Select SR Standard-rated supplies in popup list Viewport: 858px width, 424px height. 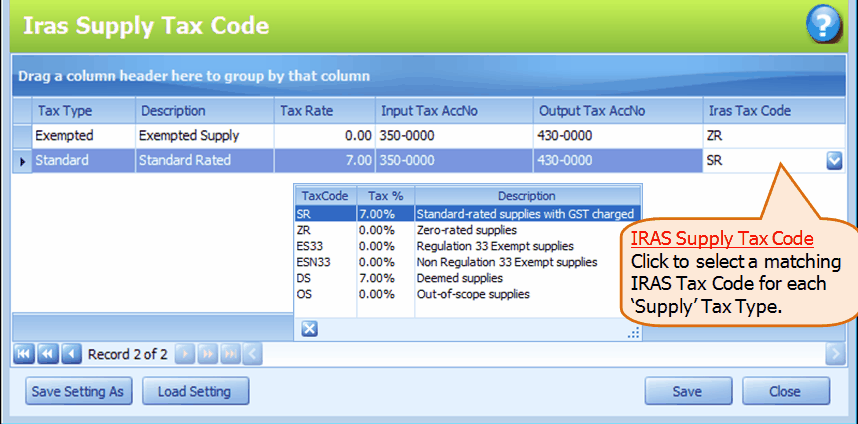(468, 213)
